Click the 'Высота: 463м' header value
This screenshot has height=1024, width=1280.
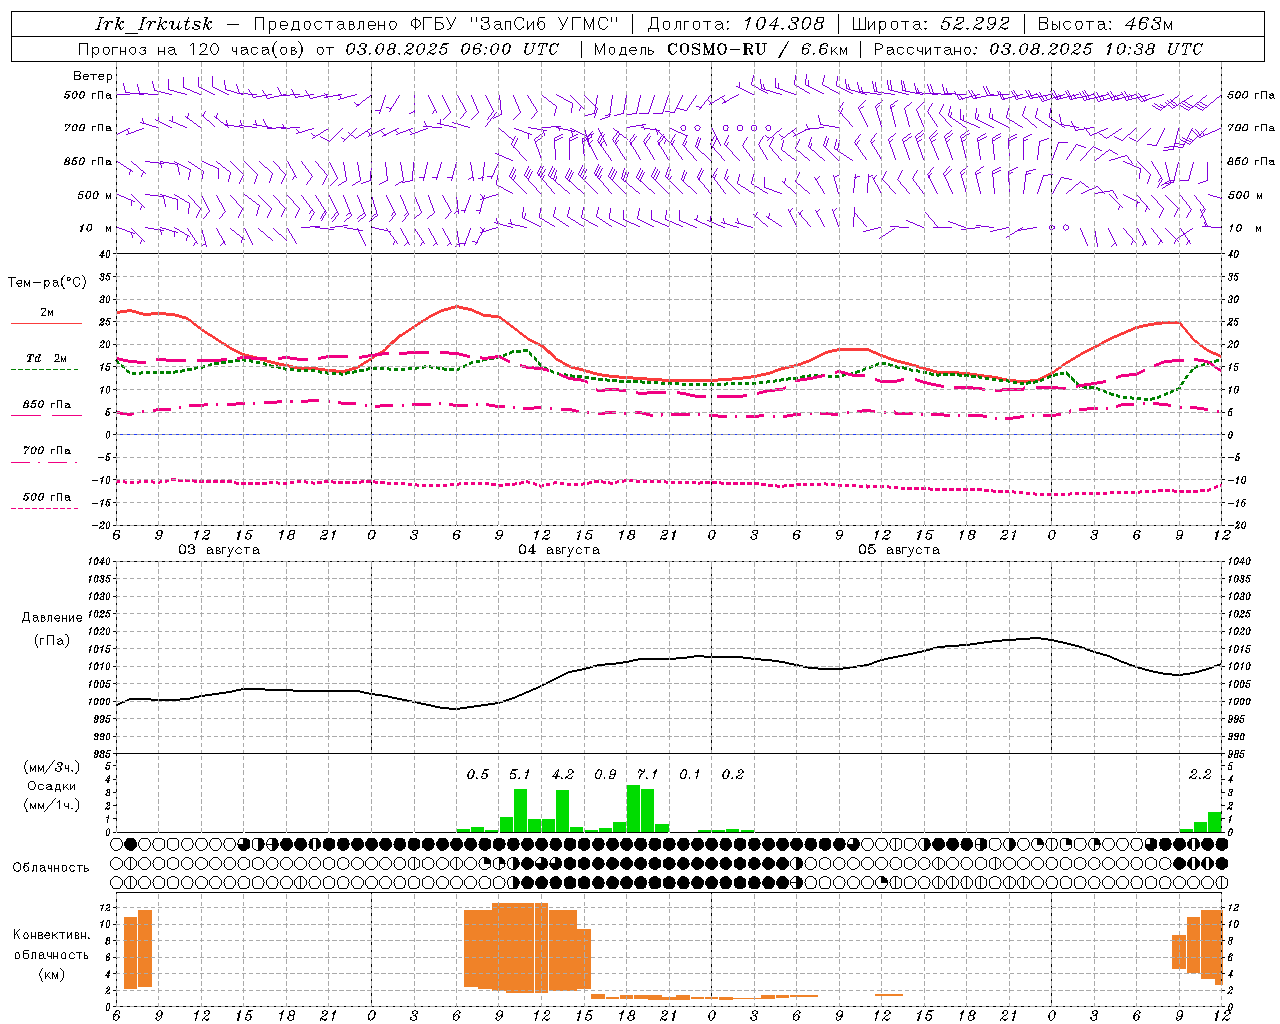(1105, 24)
